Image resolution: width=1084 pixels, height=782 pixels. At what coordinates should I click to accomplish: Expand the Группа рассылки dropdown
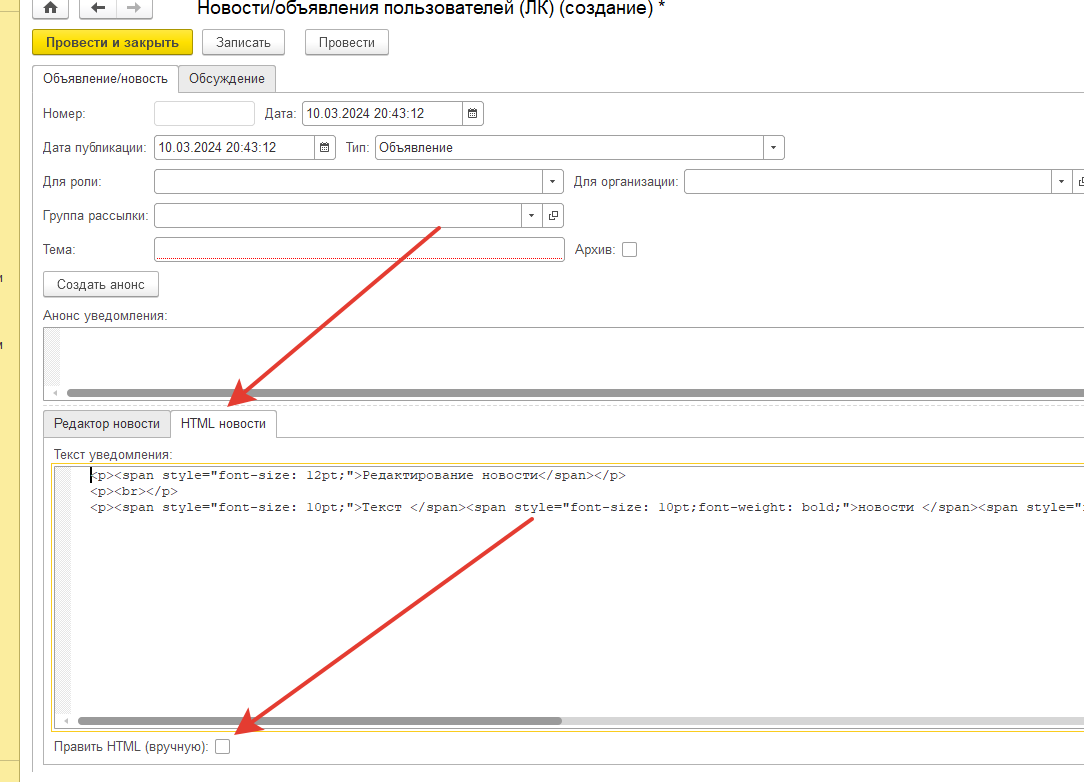(531, 216)
